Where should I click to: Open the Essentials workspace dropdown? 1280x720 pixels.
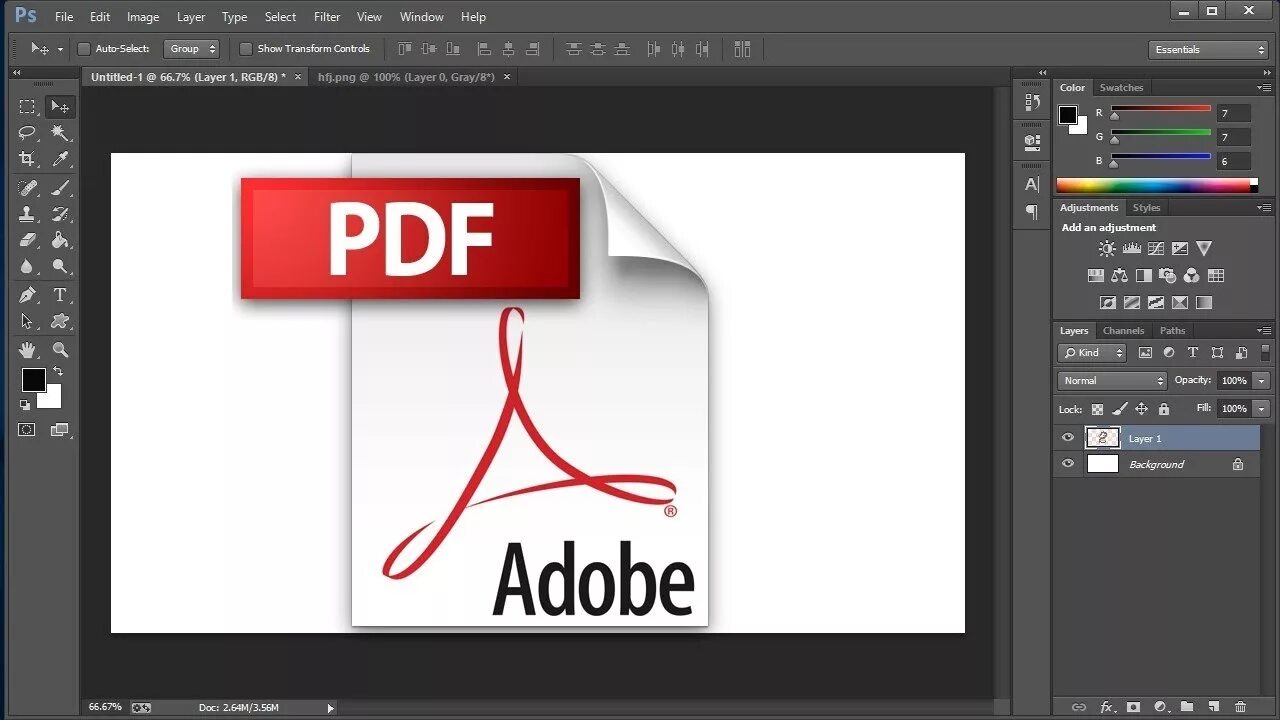tap(1208, 50)
